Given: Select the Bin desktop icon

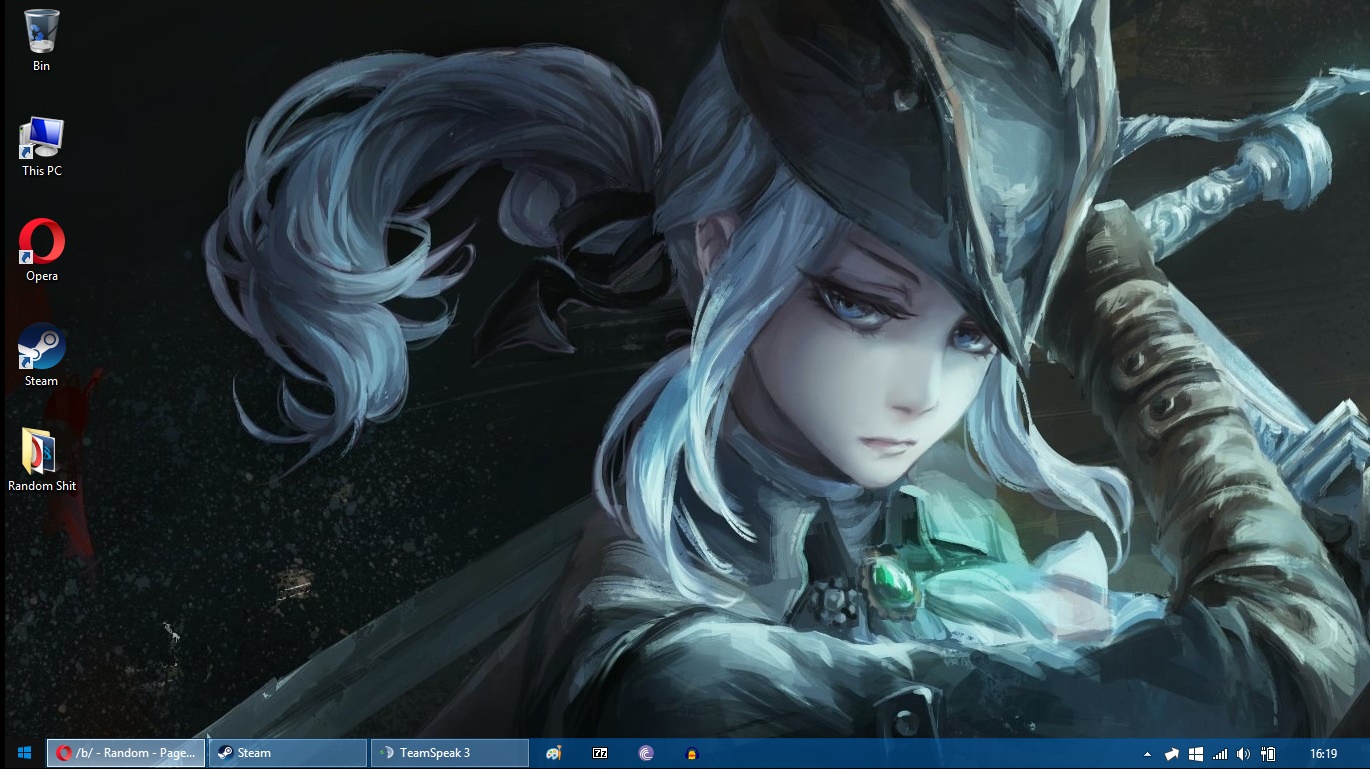Looking at the screenshot, I should coord(41,40).
